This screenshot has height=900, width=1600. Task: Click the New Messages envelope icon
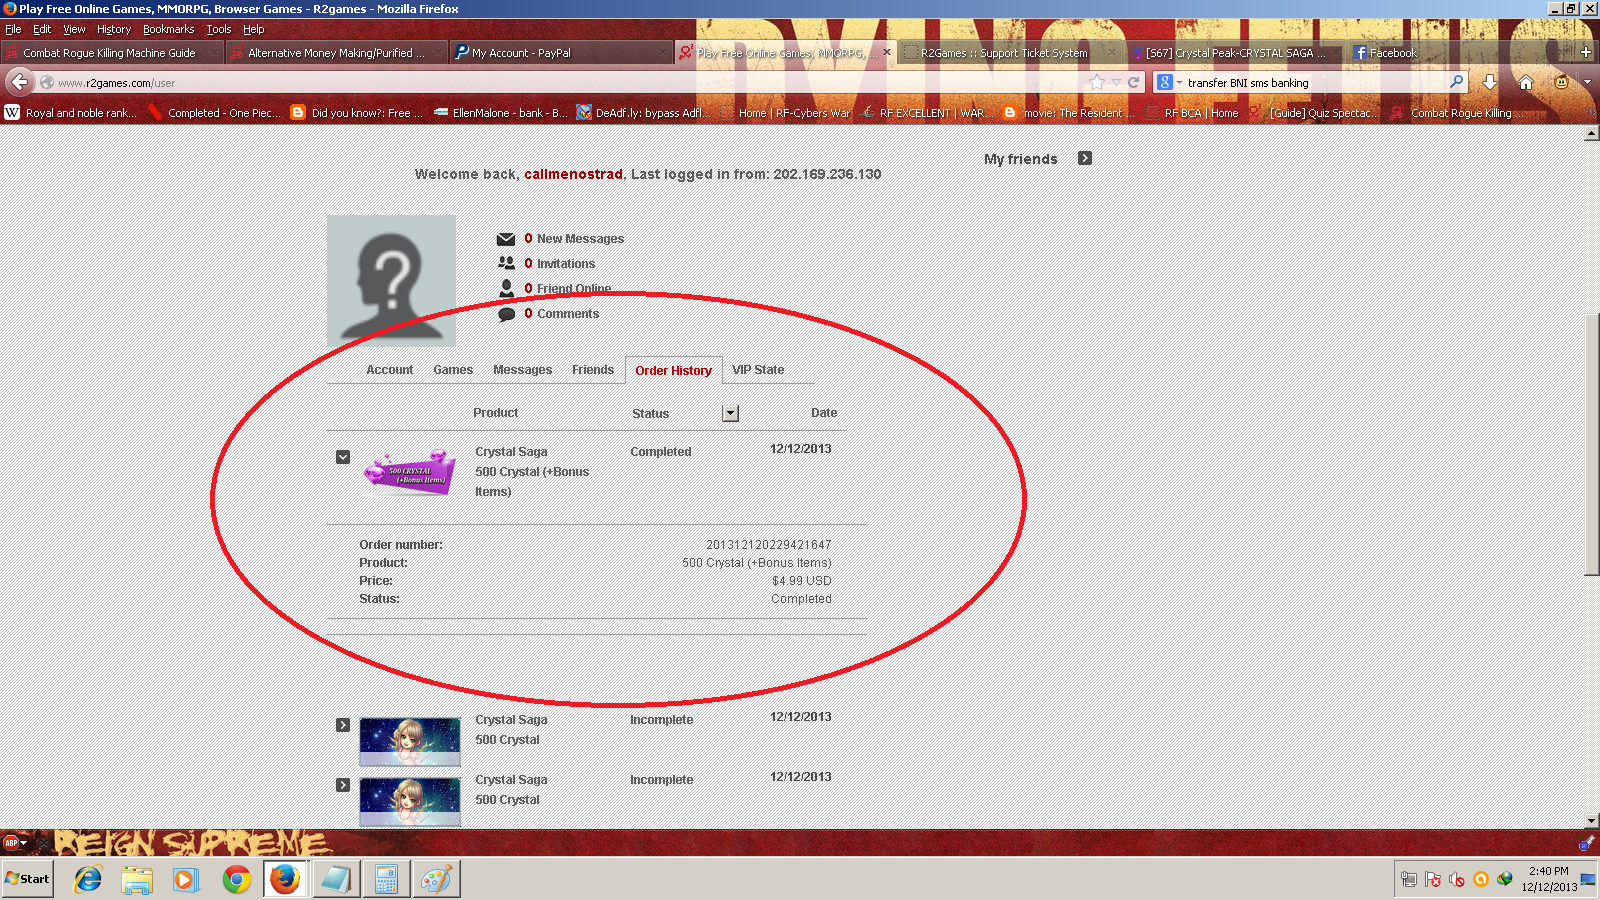(x=506, y=239)
